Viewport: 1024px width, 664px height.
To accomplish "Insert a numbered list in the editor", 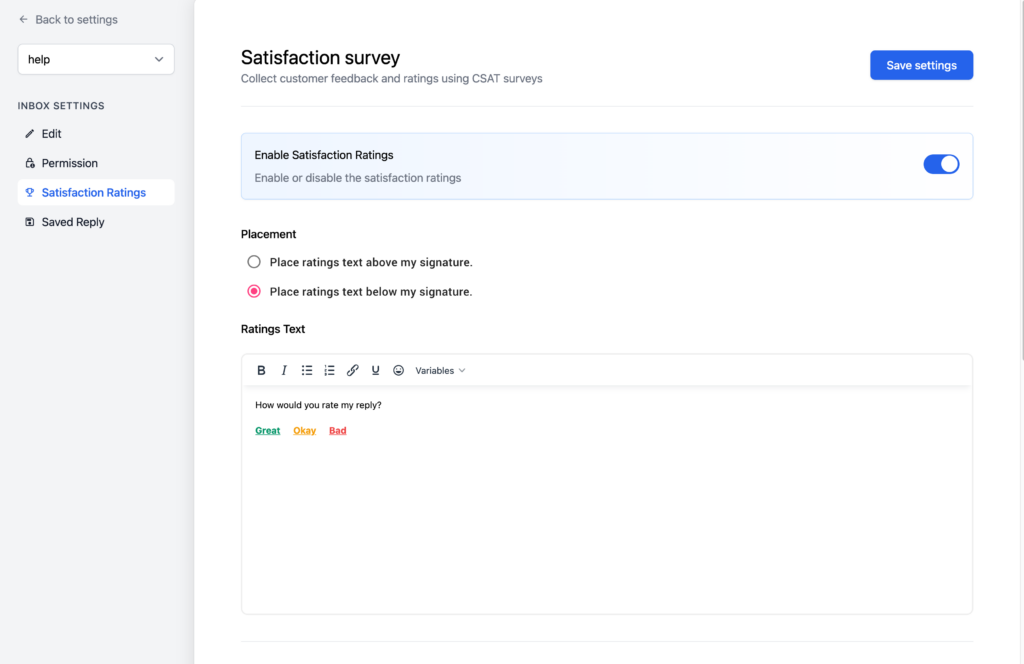I will coord(330,370).
